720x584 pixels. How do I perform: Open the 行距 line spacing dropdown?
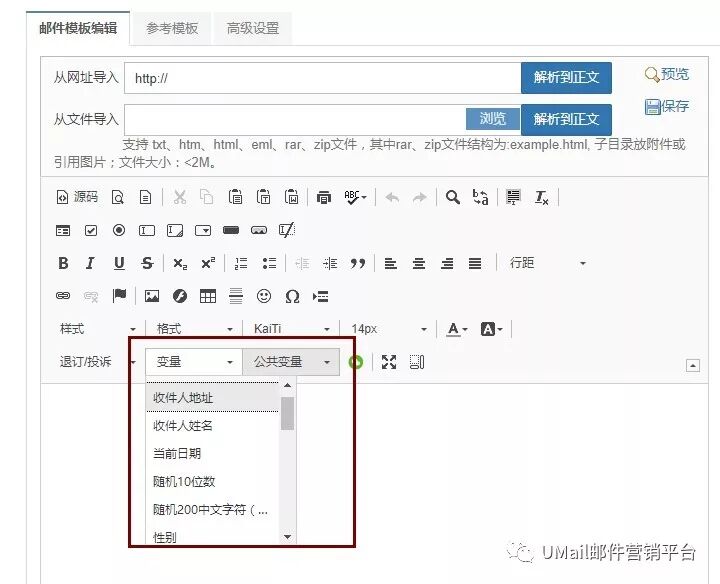pyautogui.click(x=547, y=263)
